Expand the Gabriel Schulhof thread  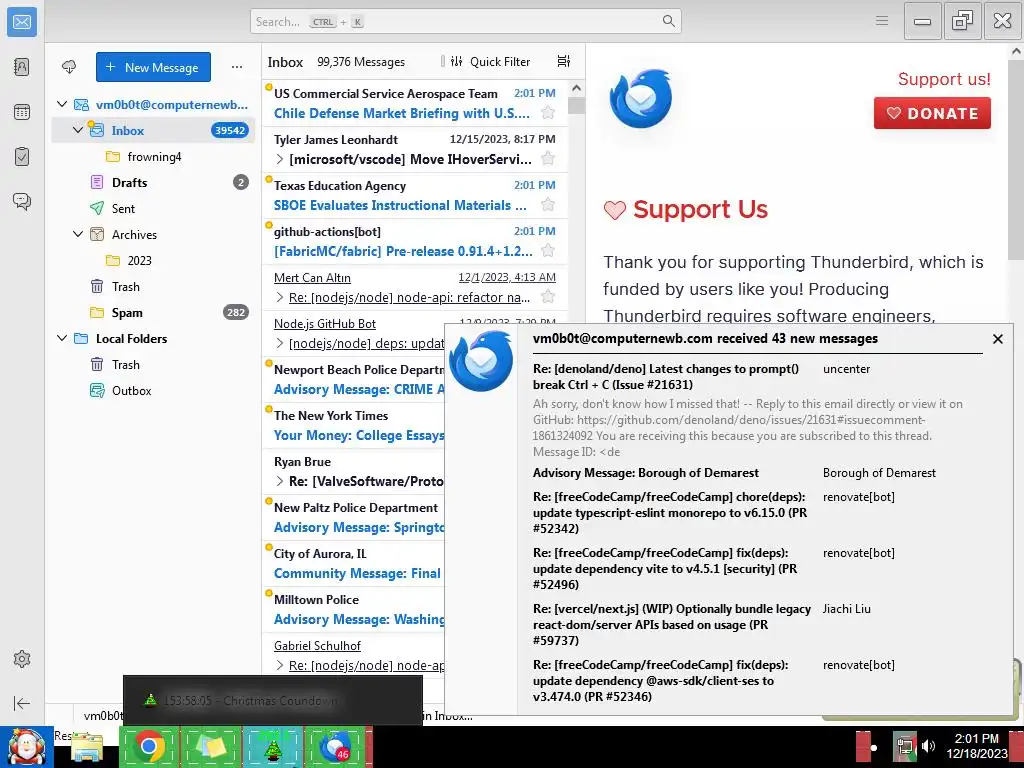(x=280, y=665)
